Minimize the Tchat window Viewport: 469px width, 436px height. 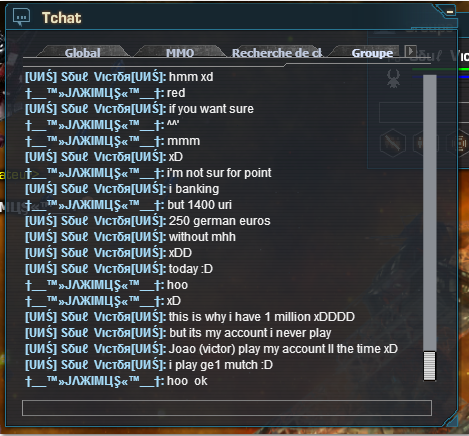point(450,12)
